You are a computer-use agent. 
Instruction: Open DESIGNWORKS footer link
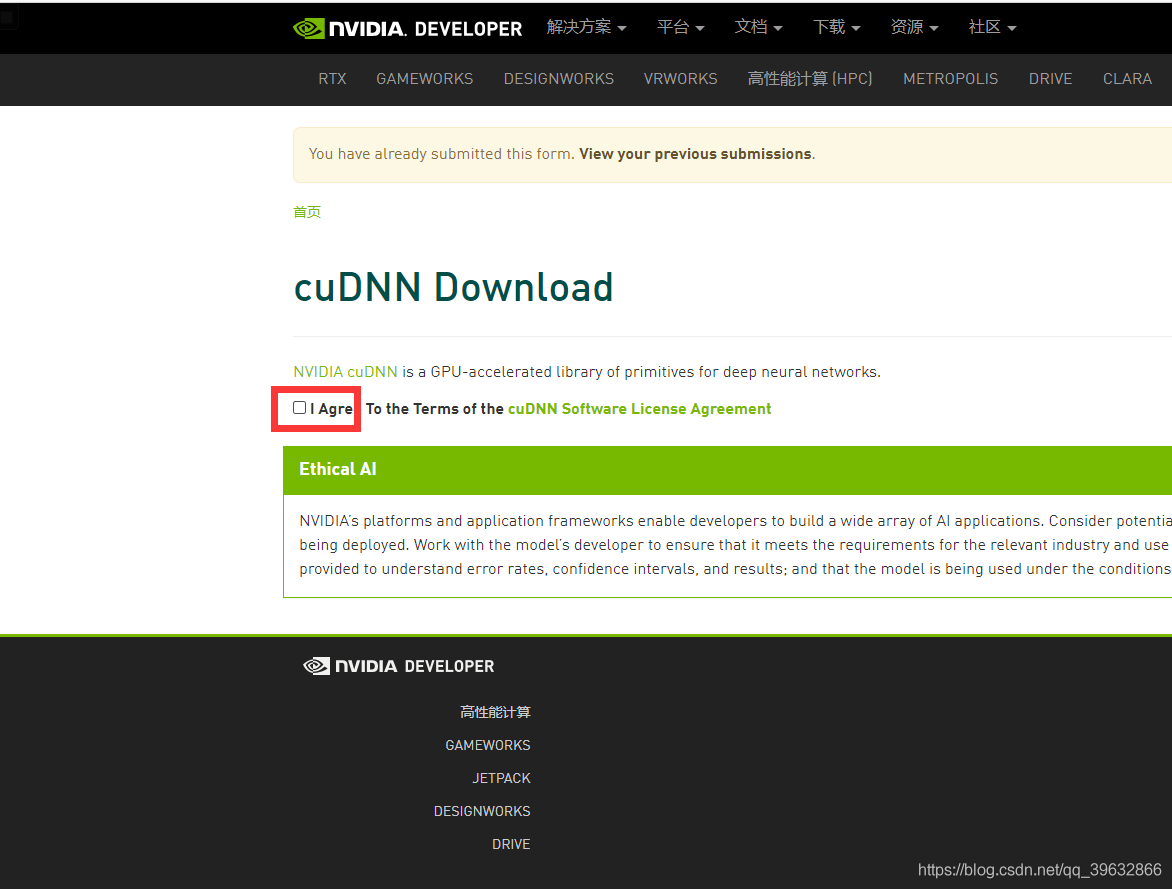pos(482,811)
